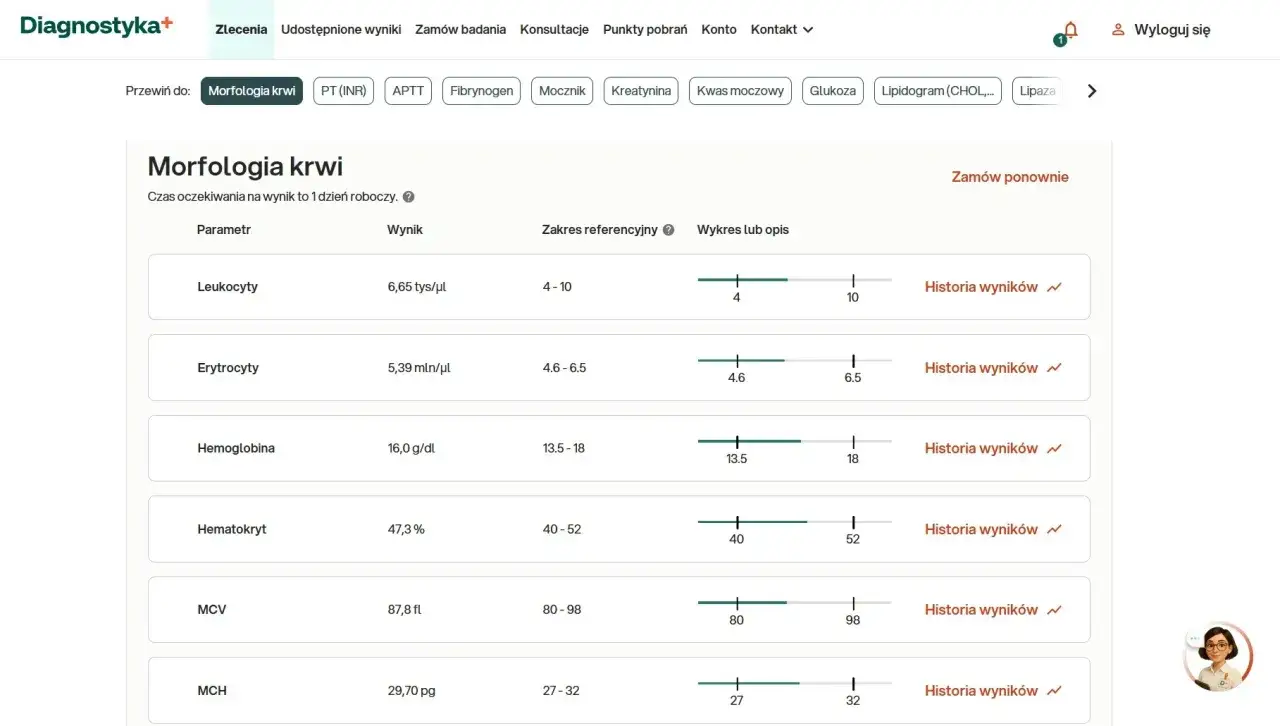This screenshot has height=726, width=1280.
Task: Click Zamów ponownie link
Action: coord(1009,177)
